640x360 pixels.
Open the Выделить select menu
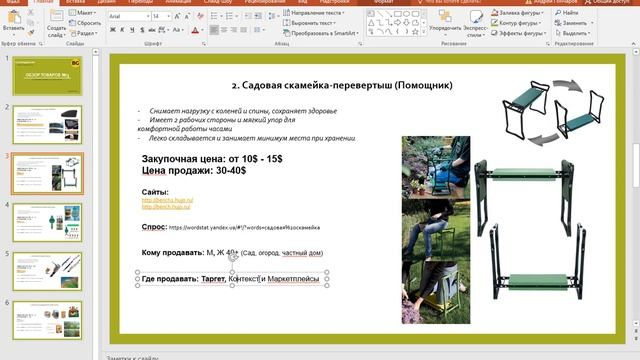572,33
